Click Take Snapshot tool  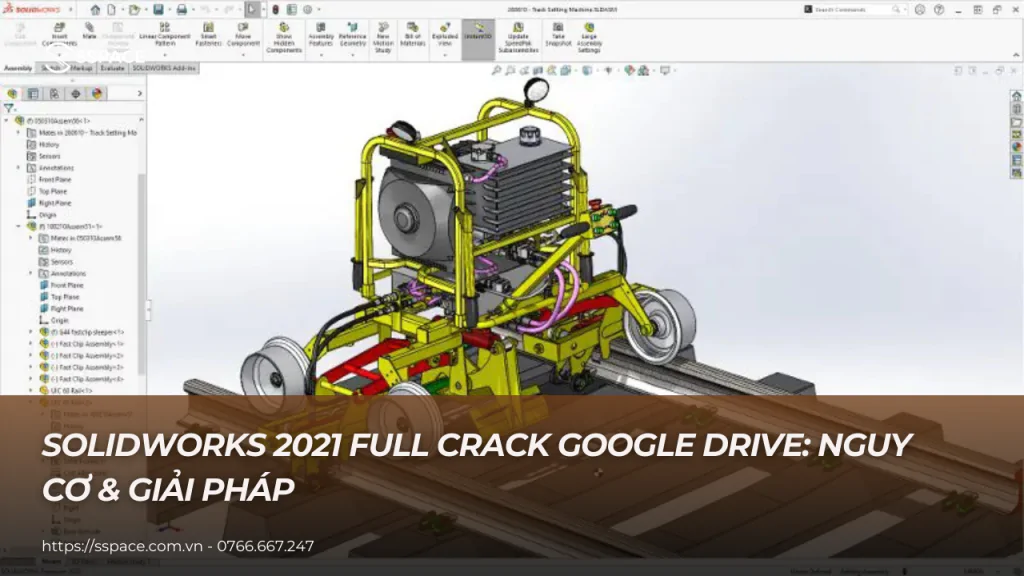(558, 35)
